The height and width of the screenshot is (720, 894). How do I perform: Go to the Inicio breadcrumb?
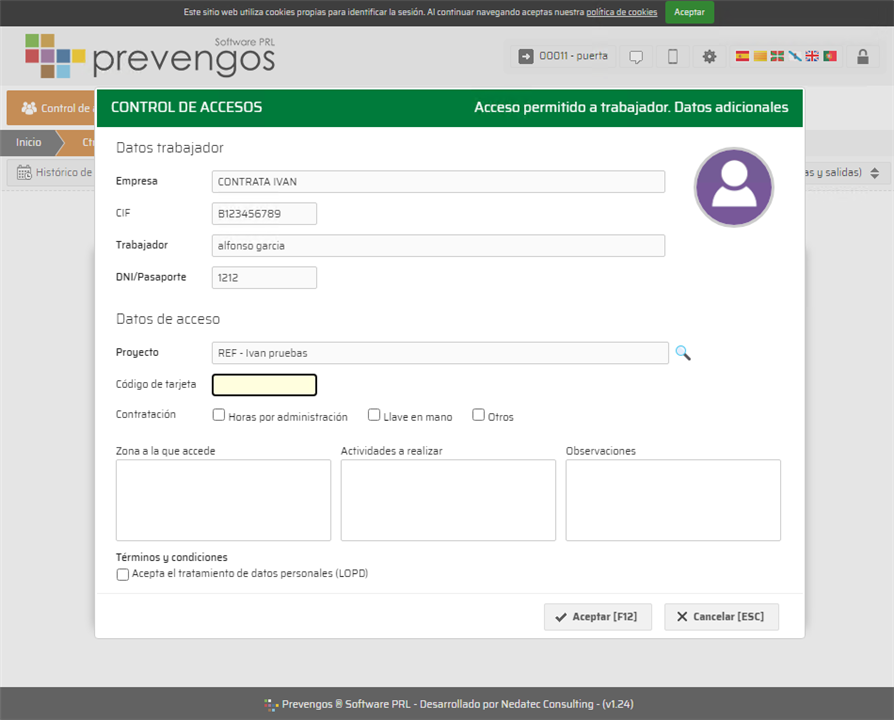click(x=29, y=142)
